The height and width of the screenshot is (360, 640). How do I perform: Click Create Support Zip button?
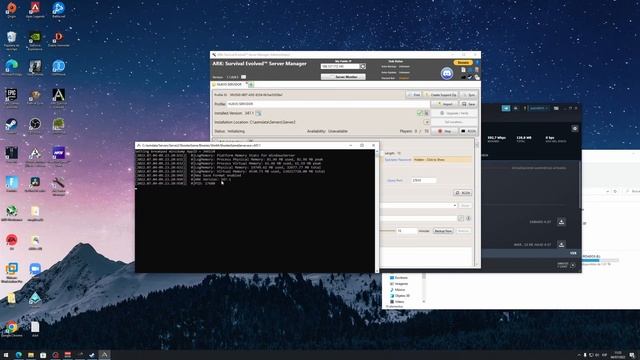tap(441, 95)
